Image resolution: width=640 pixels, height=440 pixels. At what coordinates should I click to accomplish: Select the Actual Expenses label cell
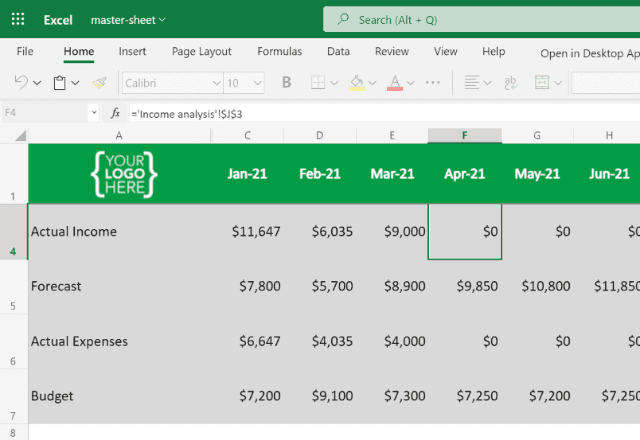tap(119, 341)
